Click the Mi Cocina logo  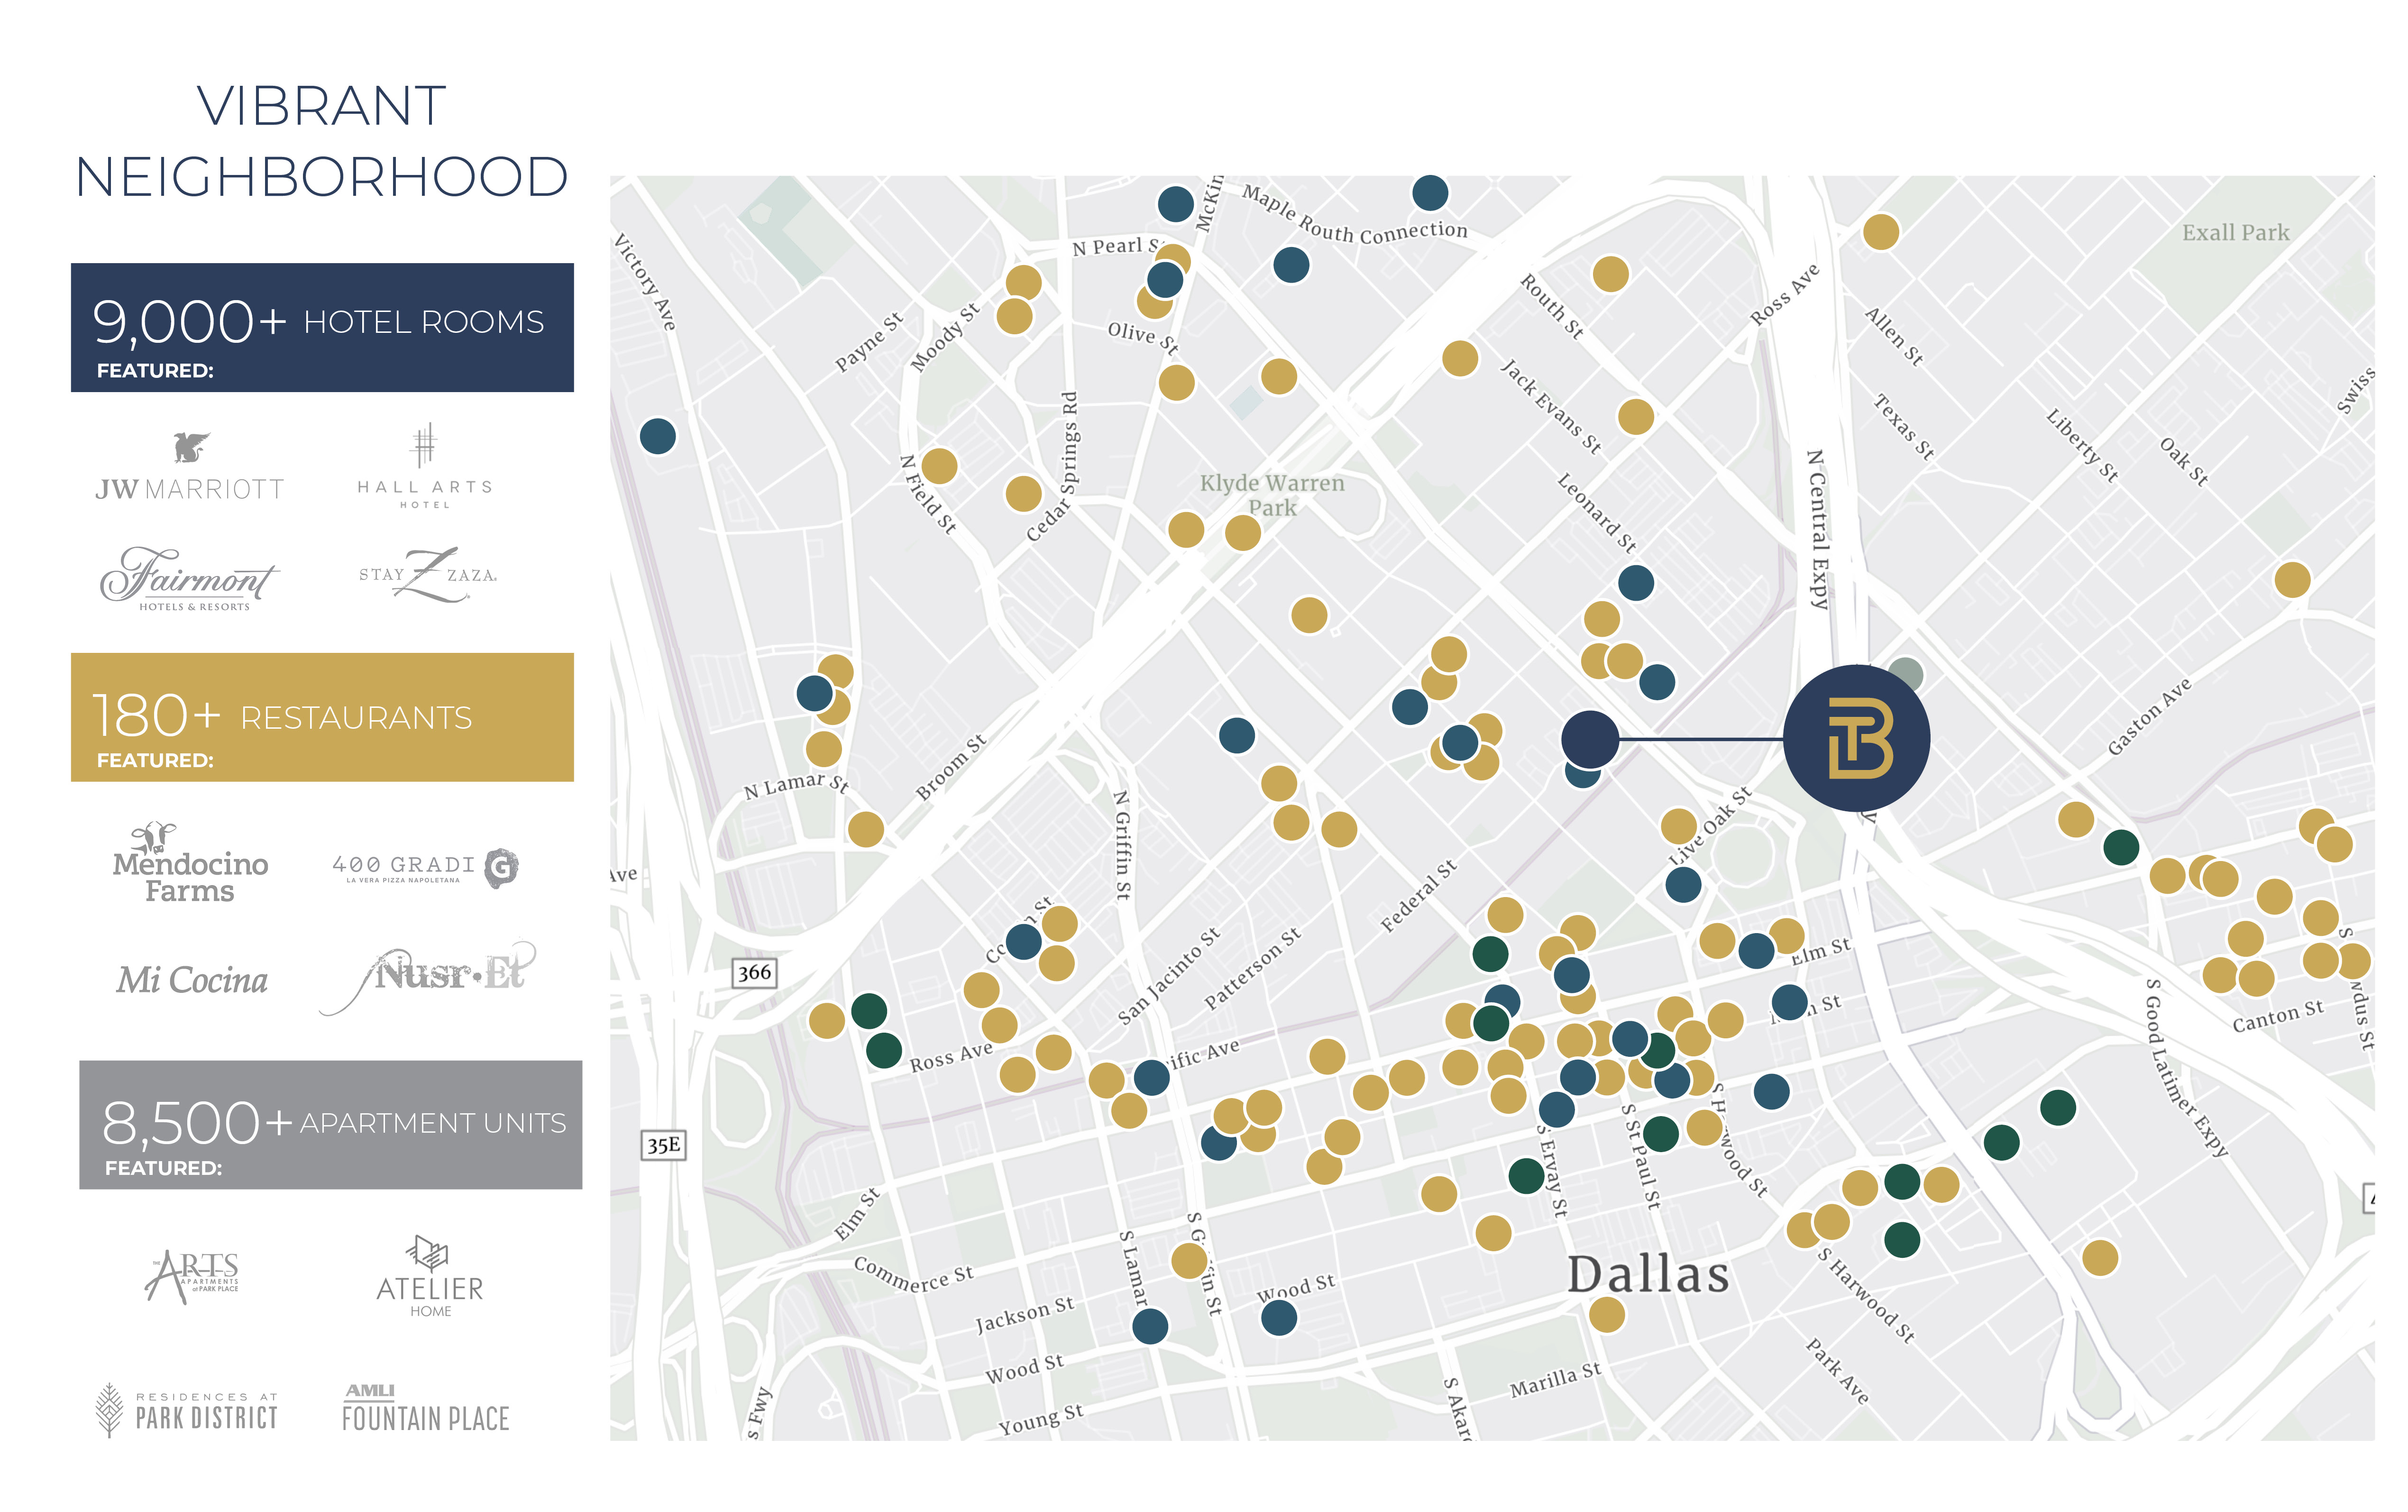[192, 980]
